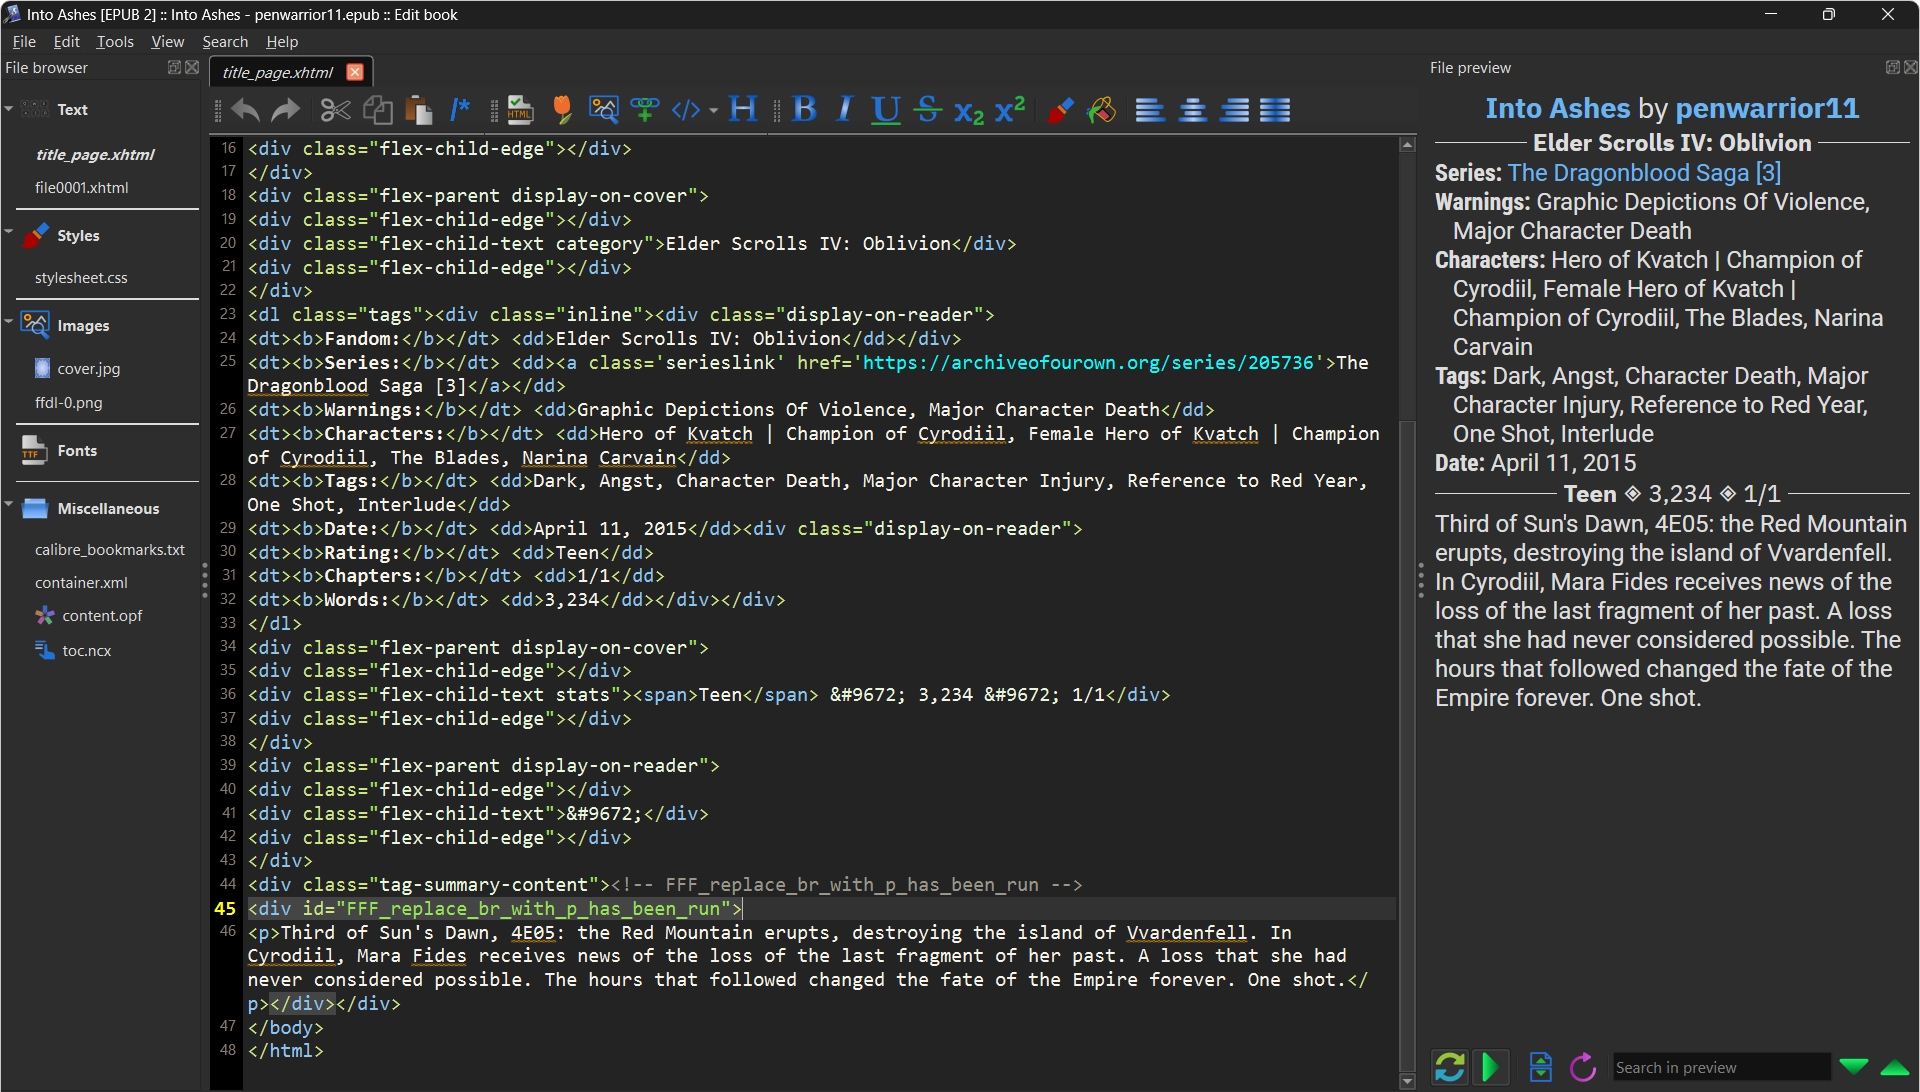Click the comment out /* icon
This screenshot has width=1920, height=1092.
pyautogui.click(x=459, y=109)
